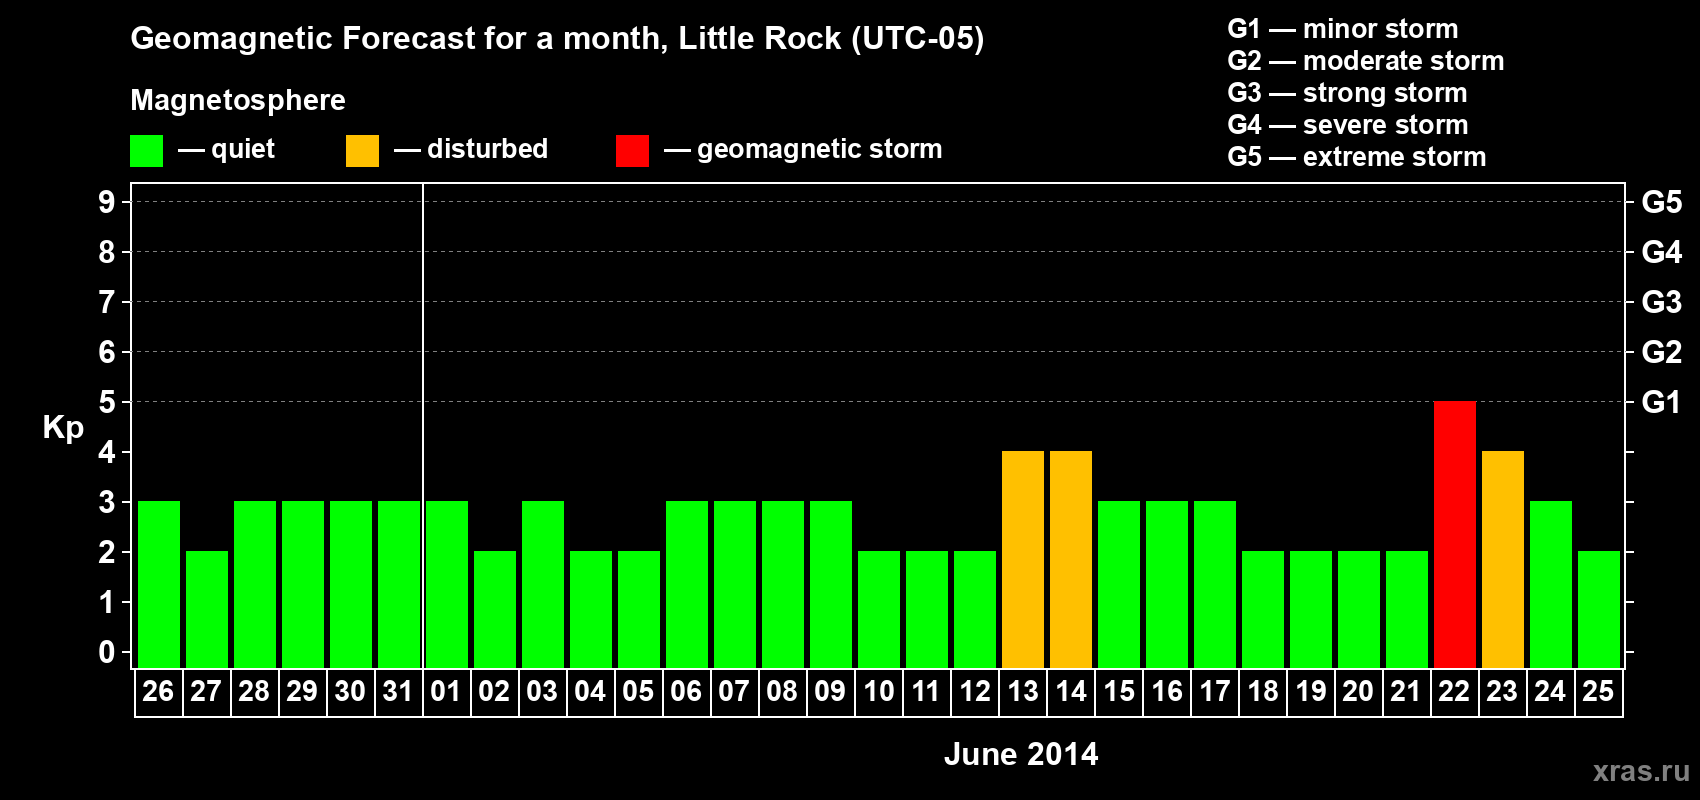
Task: Click the red geomagnetic storm legend swatch
Action: [x=632, y=151]
